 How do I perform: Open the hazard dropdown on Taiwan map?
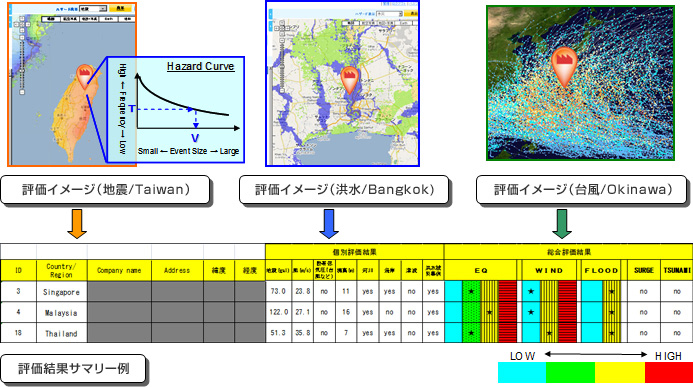[93, 9]
